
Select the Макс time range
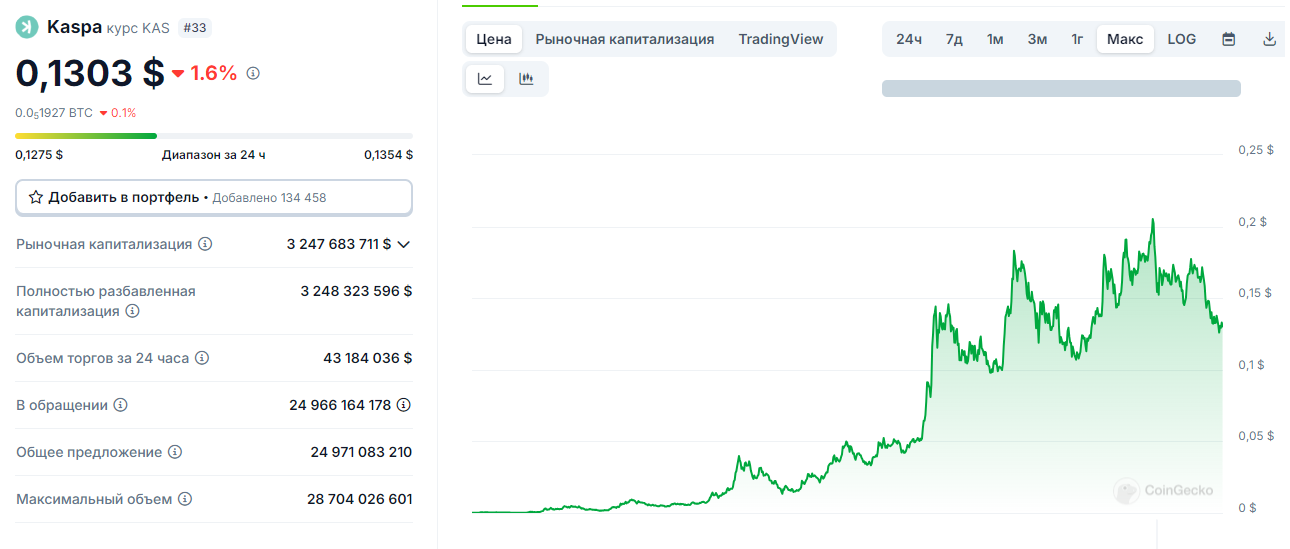(1125, 39)
